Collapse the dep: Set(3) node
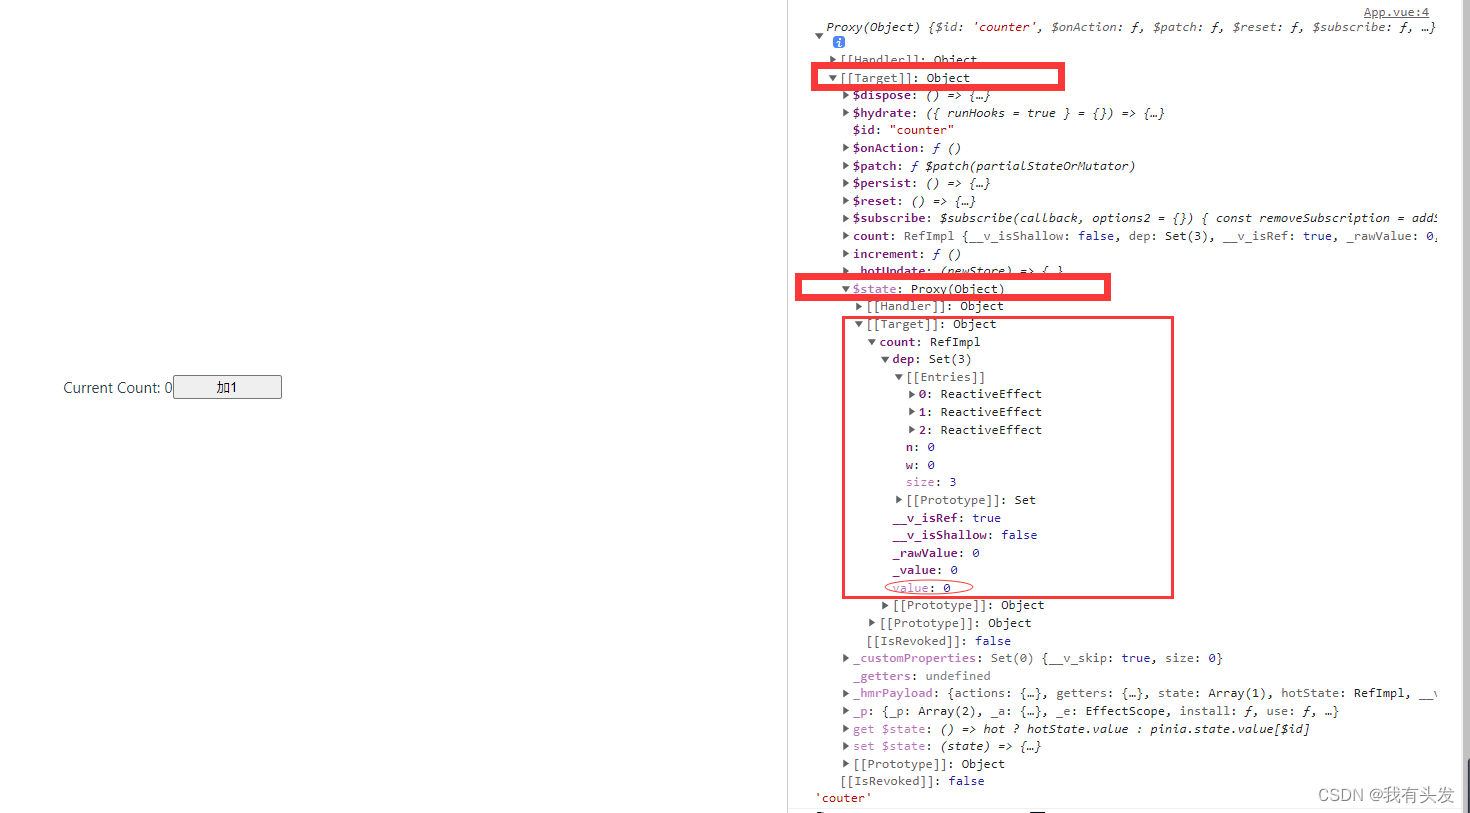 pos(885,359)
